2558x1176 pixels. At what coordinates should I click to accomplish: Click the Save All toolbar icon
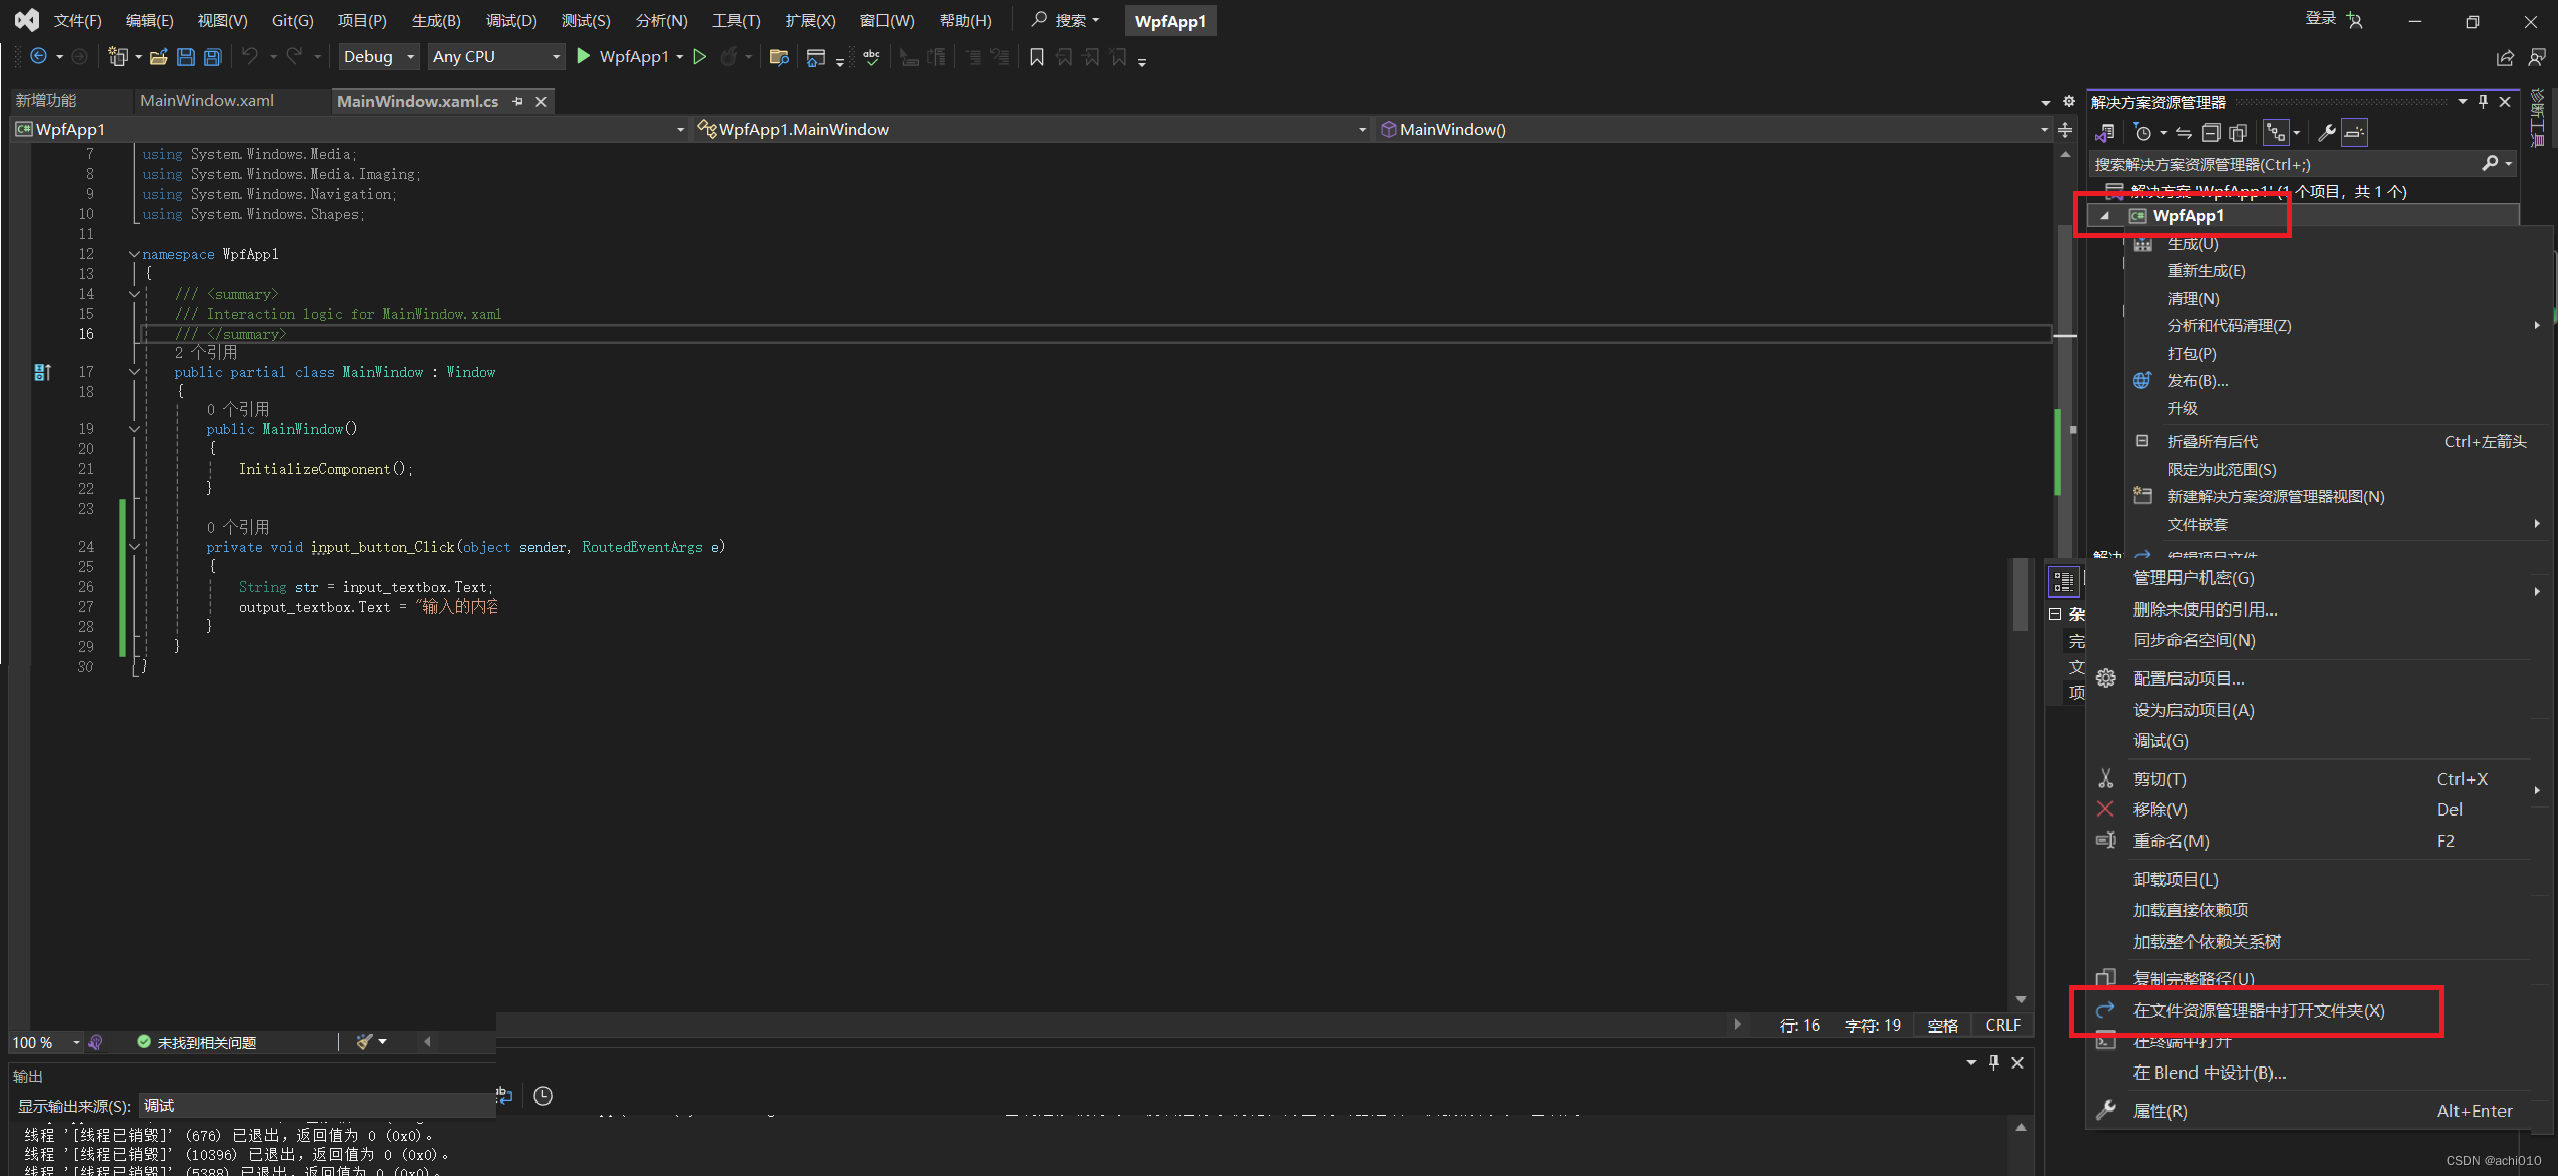tap(212, 57)
